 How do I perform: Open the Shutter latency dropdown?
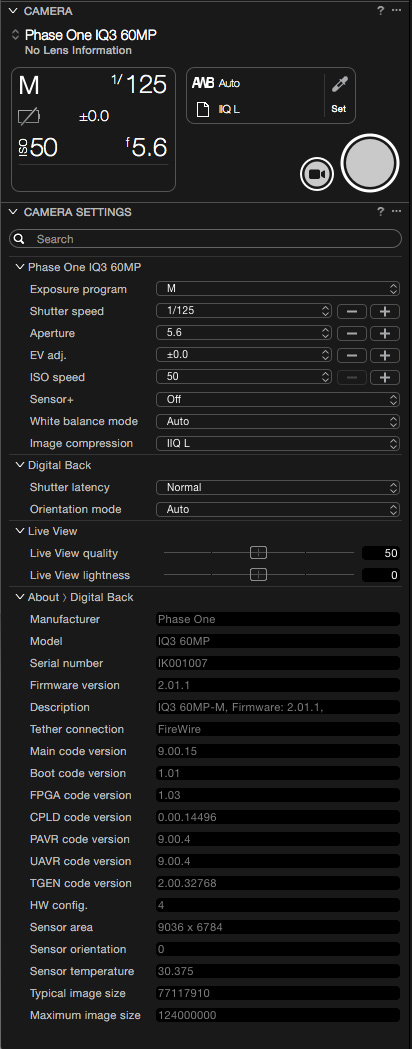[x=278, y=487]
